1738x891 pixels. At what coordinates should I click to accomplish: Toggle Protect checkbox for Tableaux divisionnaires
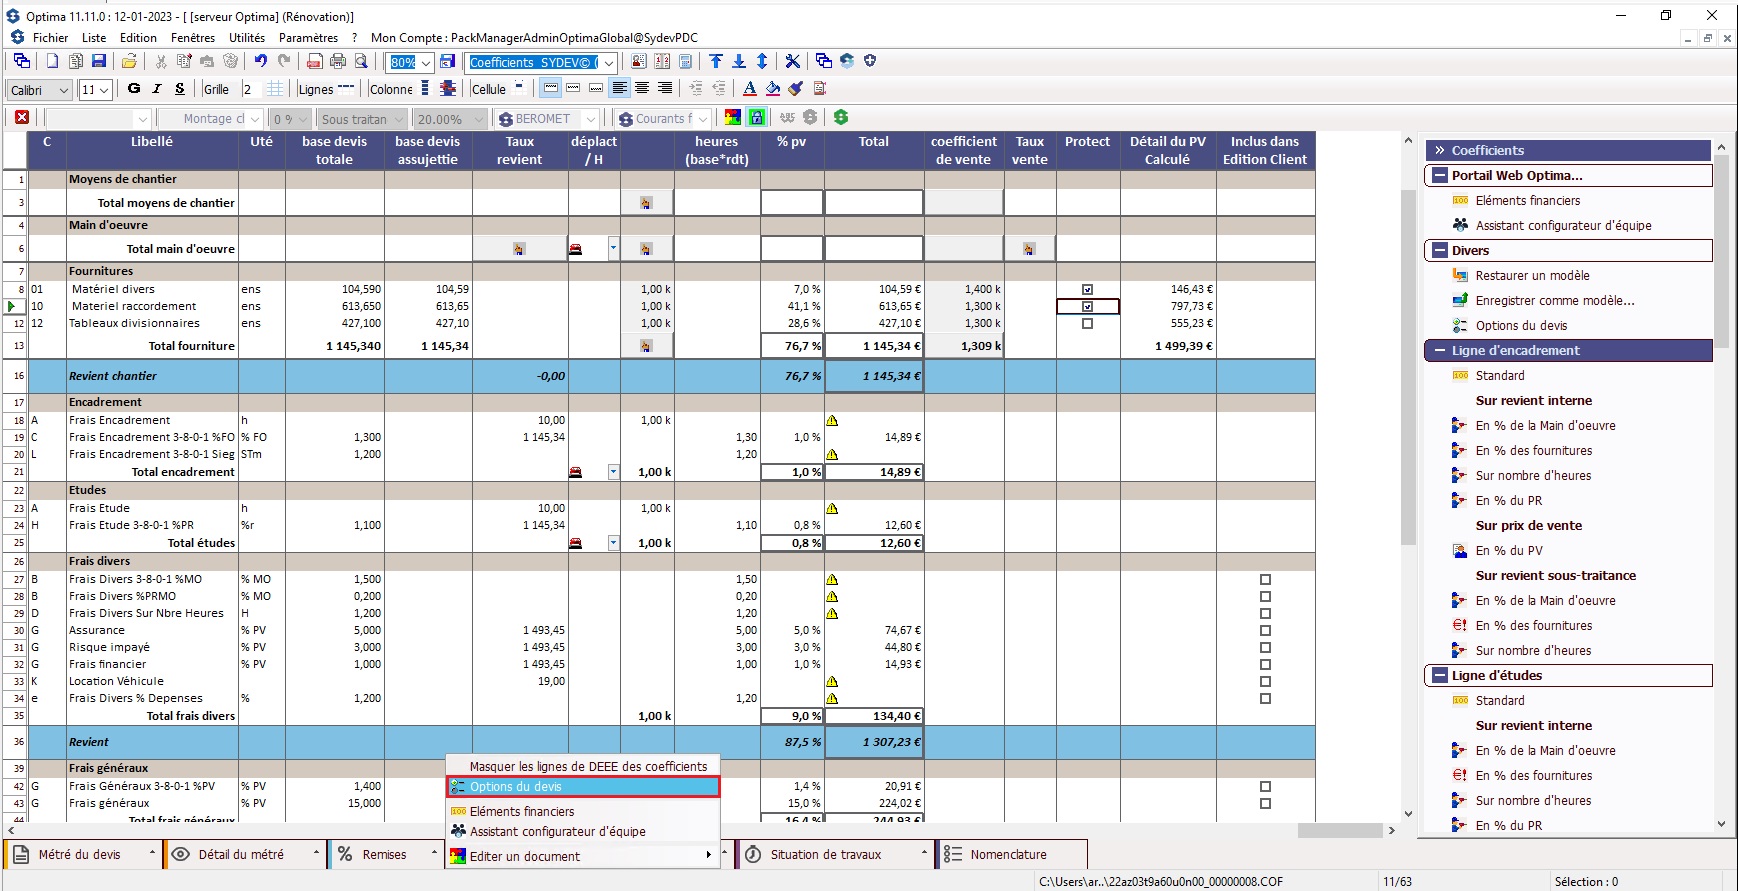click(x=1087, y=324)
